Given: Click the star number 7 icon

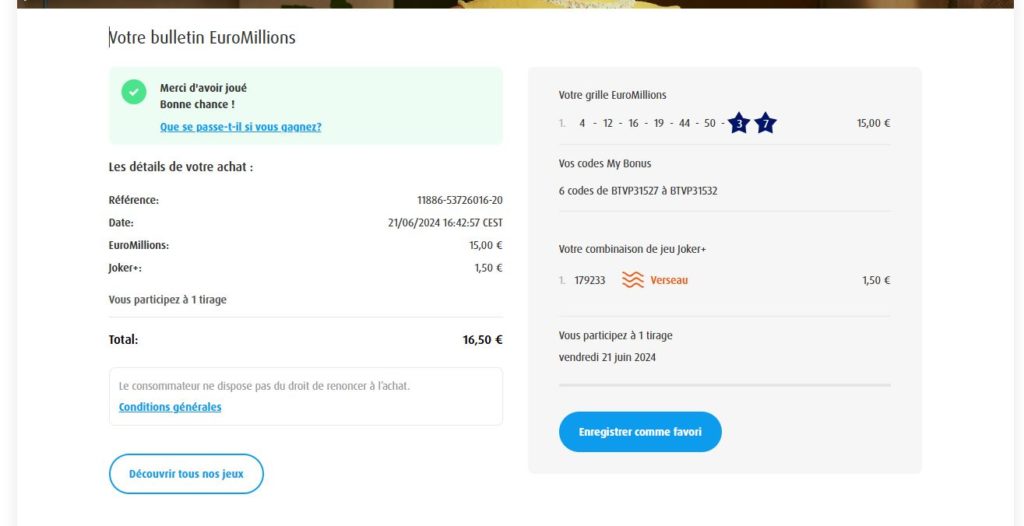Looking at the screenshot, I should (765, 124).
